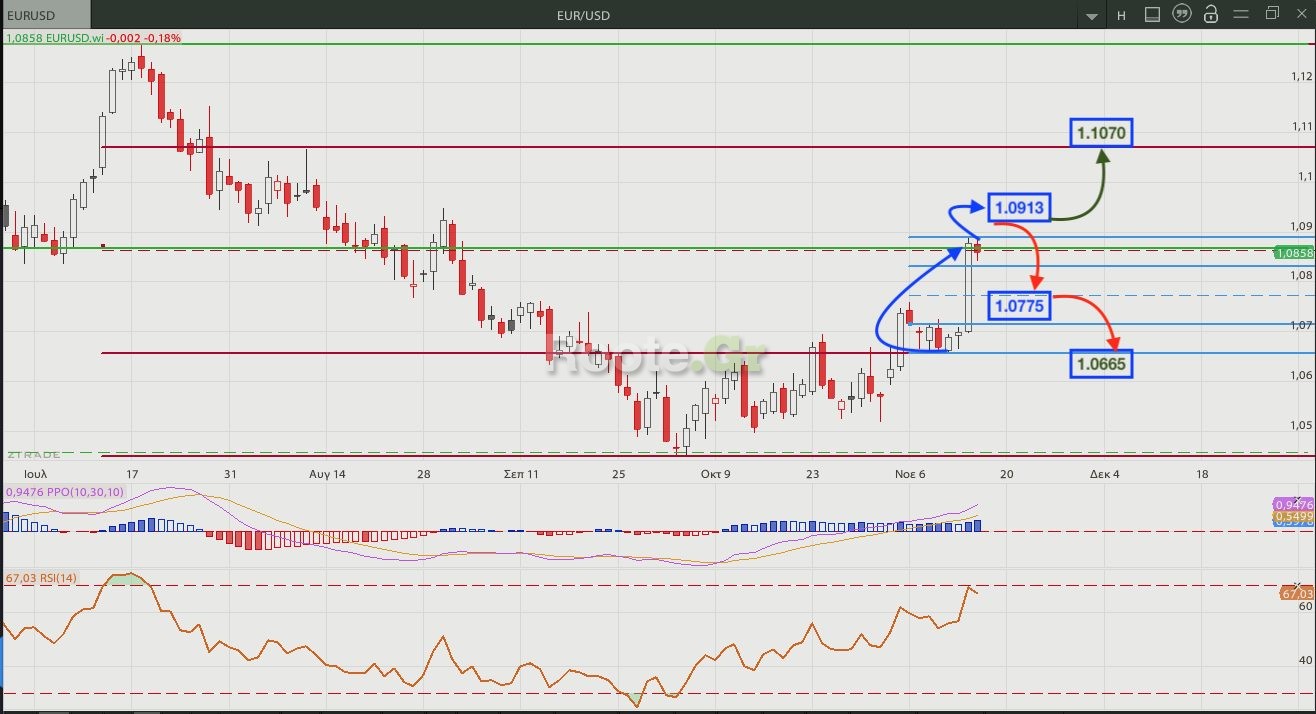Select the 1.1070 target price box

click(1102, 132)
